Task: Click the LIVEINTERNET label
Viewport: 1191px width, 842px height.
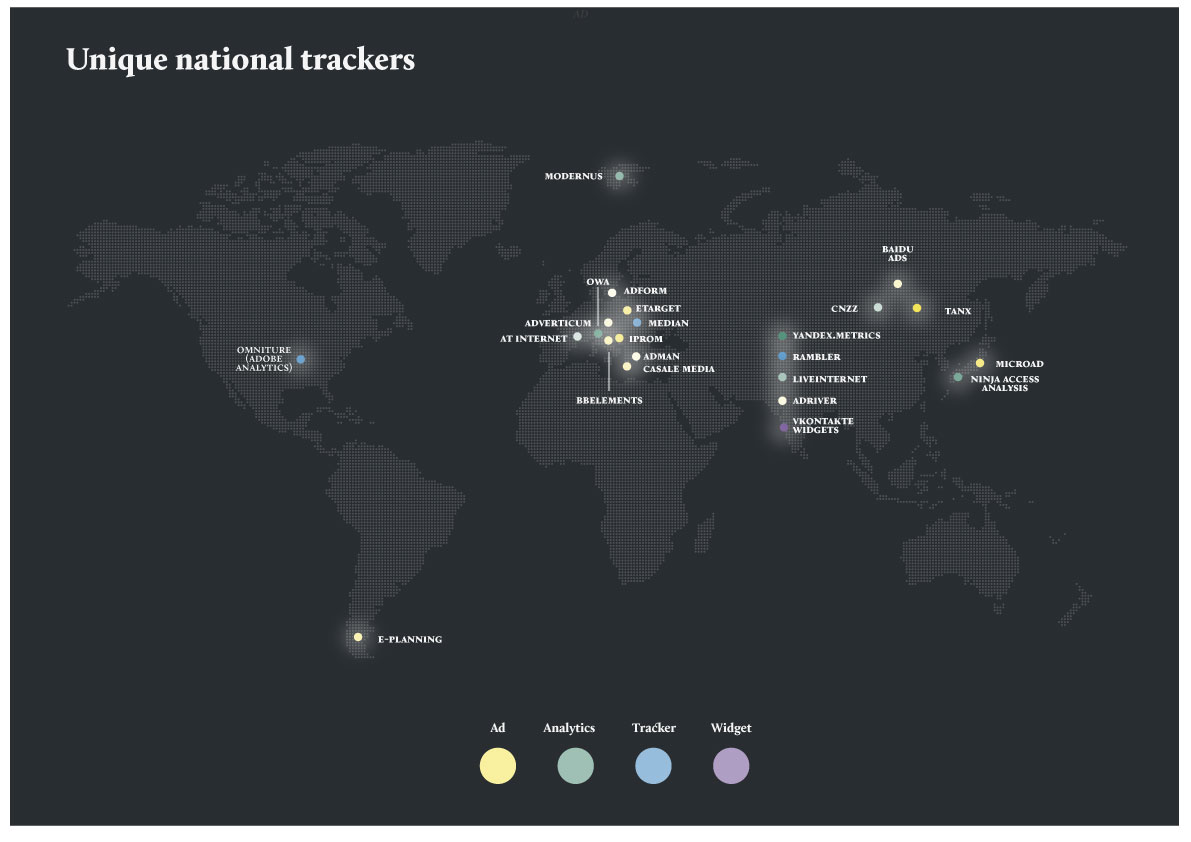Action: pyautogui.click(x=829, y=379)
